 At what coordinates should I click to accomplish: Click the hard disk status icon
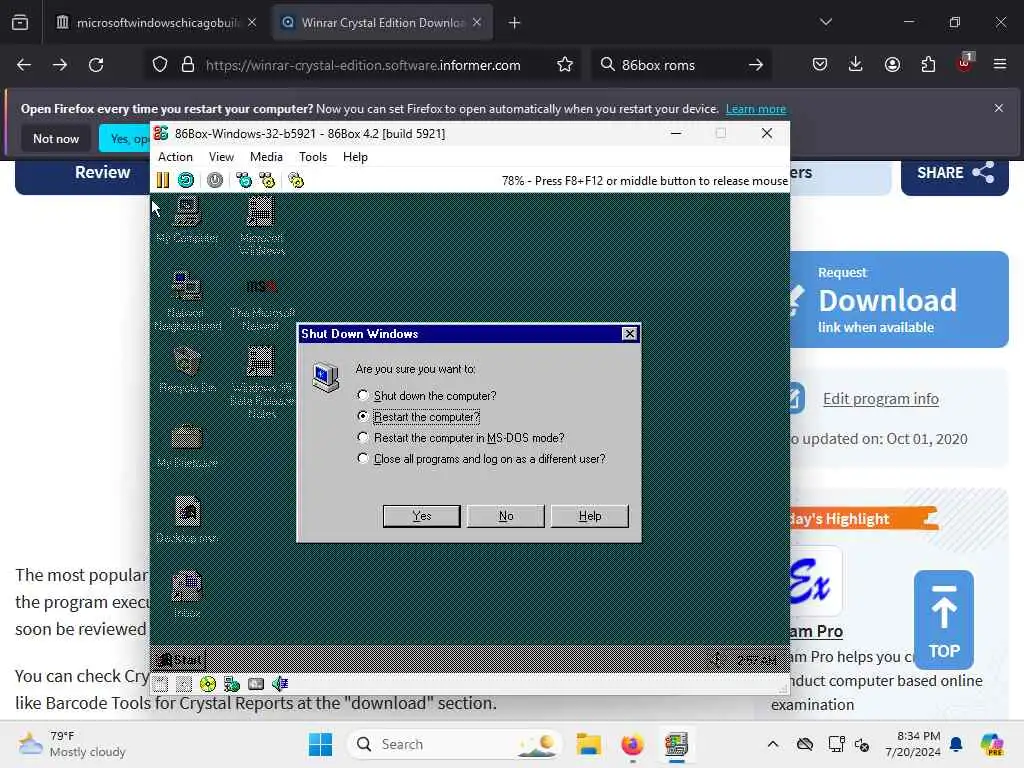pos(256,684)
